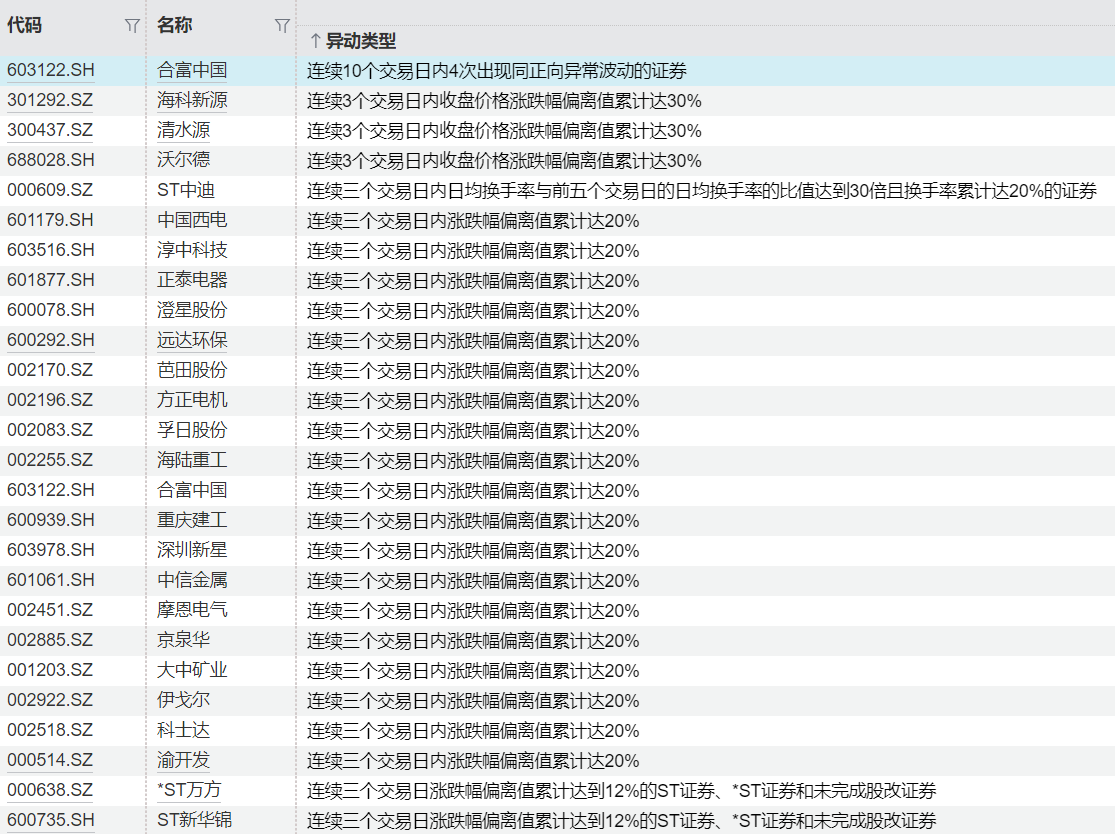This screenshot has width=1115, height=834.
Task: Click stock name 中国西电
Action: pyautogui.click(x=192, y=221)
